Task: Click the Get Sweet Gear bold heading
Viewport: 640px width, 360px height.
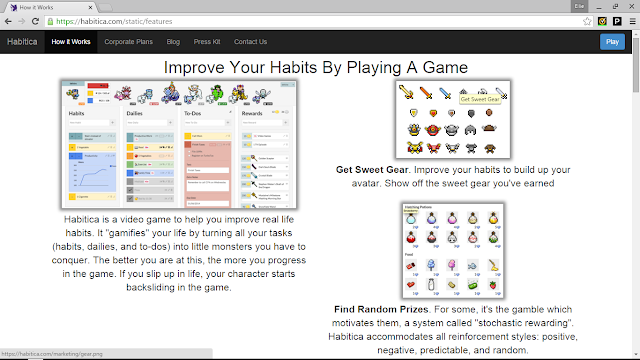Action: click(372, 170)
